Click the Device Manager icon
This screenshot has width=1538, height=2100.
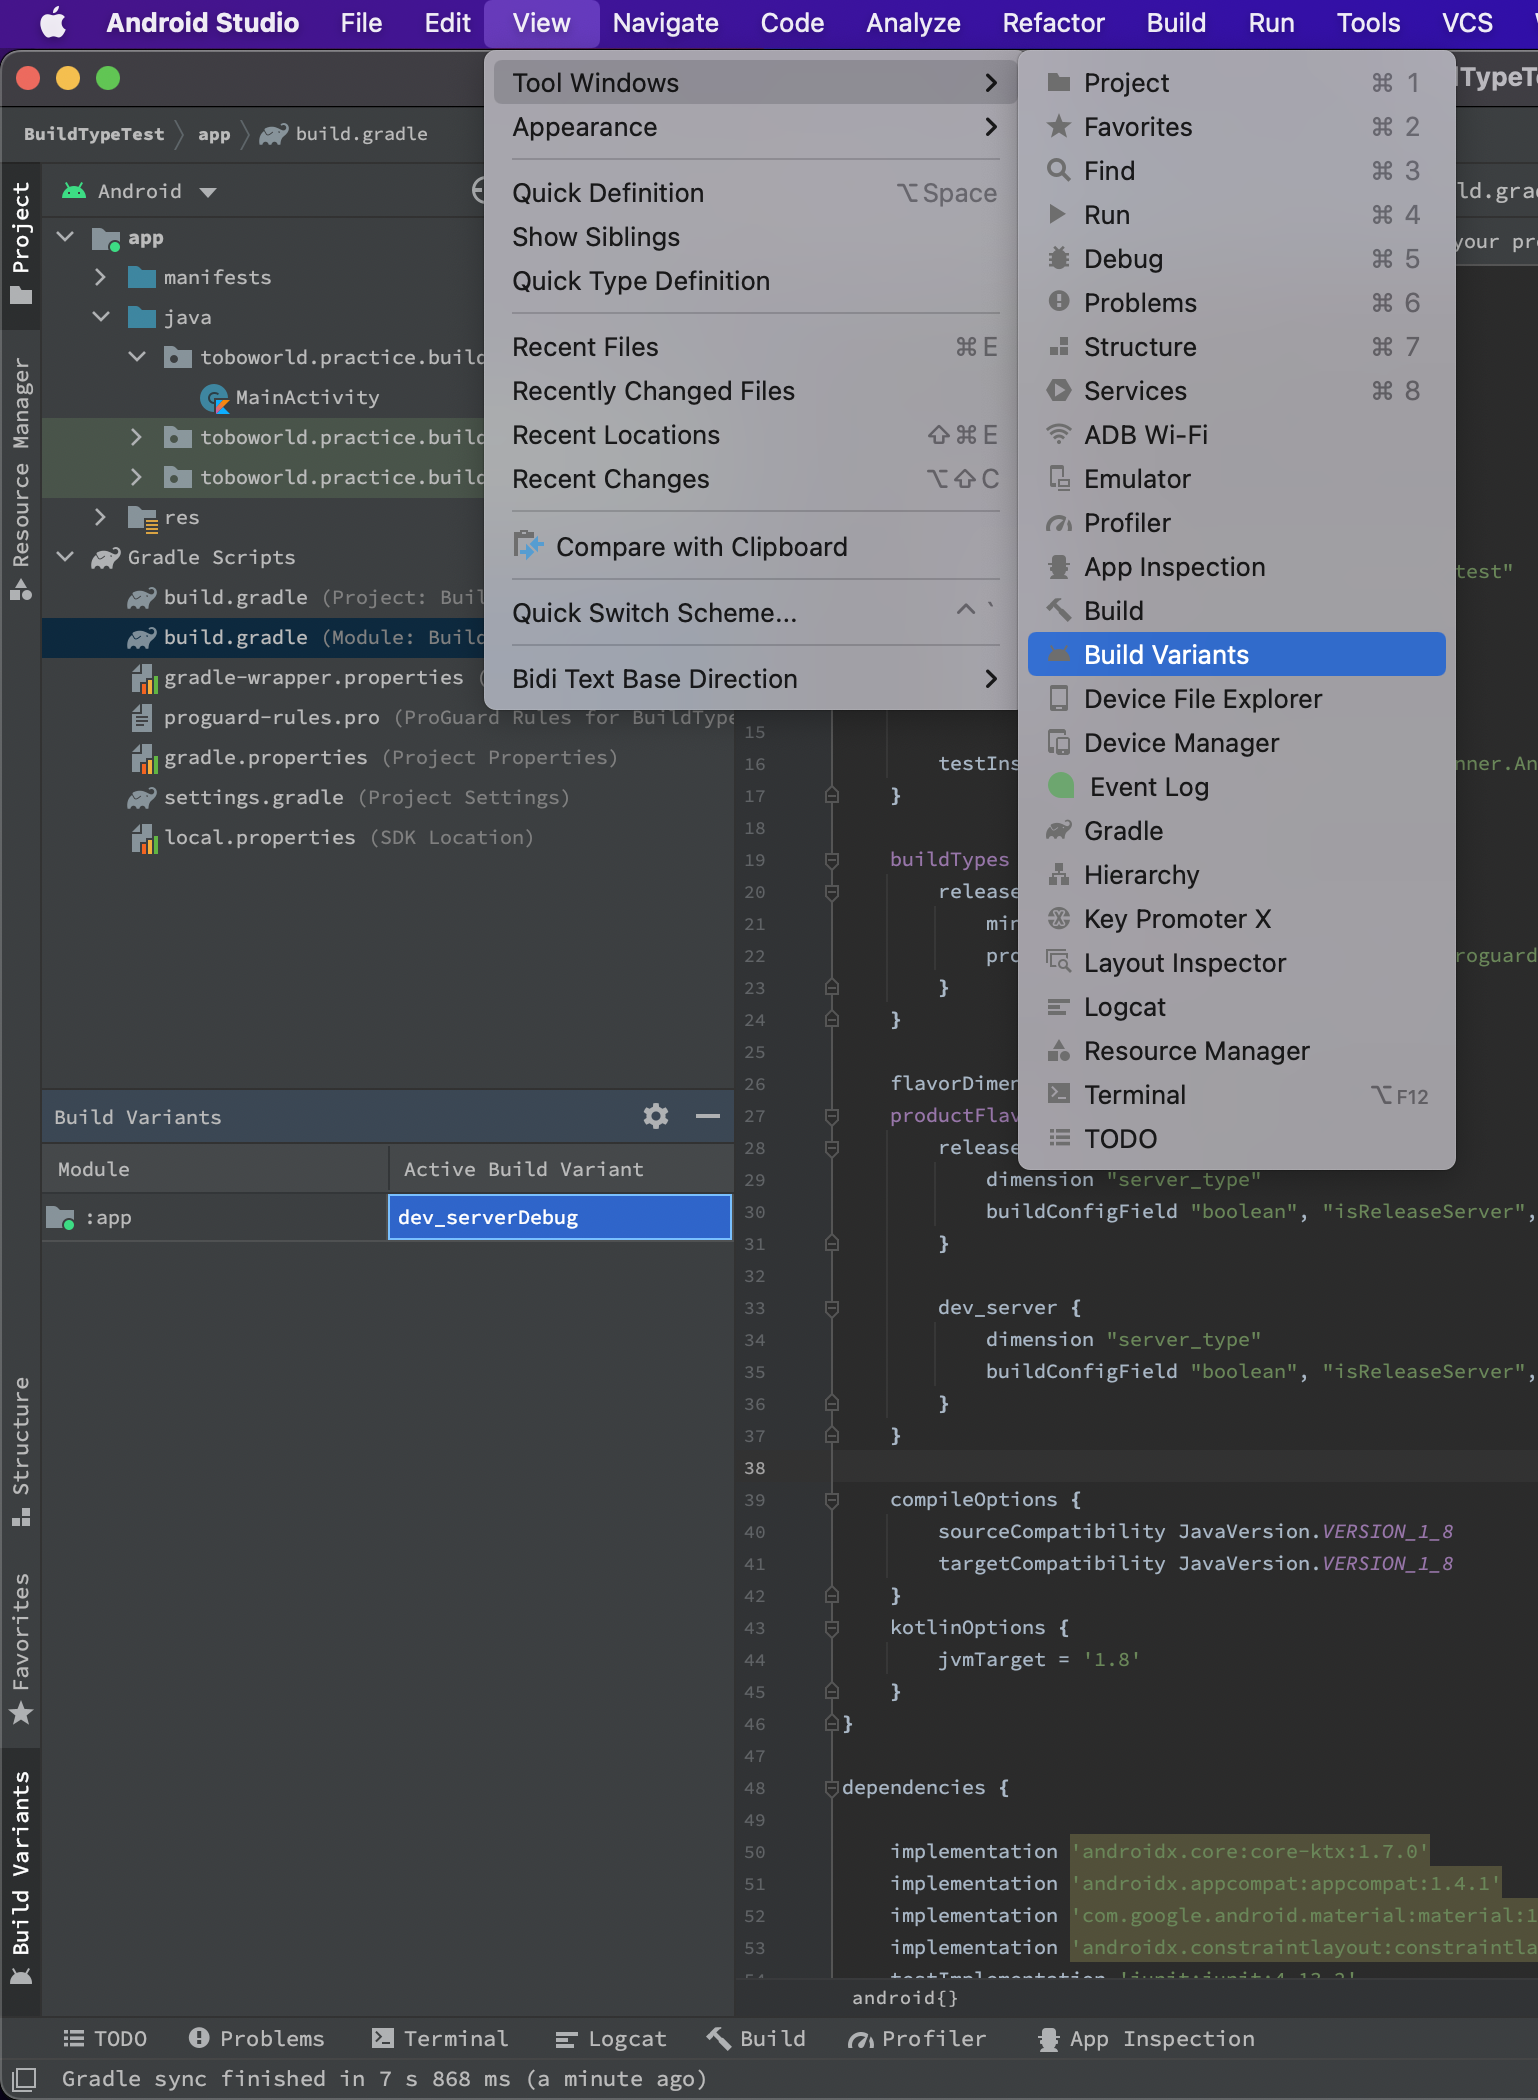1058,743
